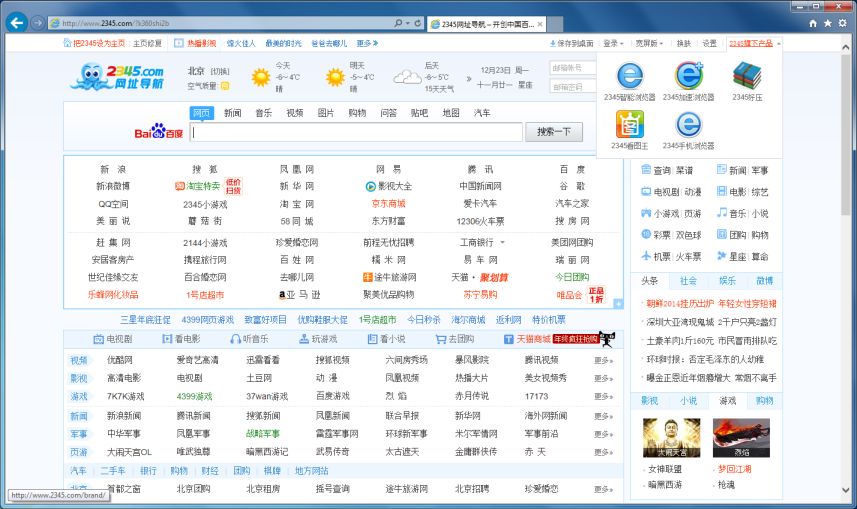Image resolution: width=857 pixels, height=509 pixels.
Task: Switch to the 小说 tab above thumbnails
Action: pos(688,401)
